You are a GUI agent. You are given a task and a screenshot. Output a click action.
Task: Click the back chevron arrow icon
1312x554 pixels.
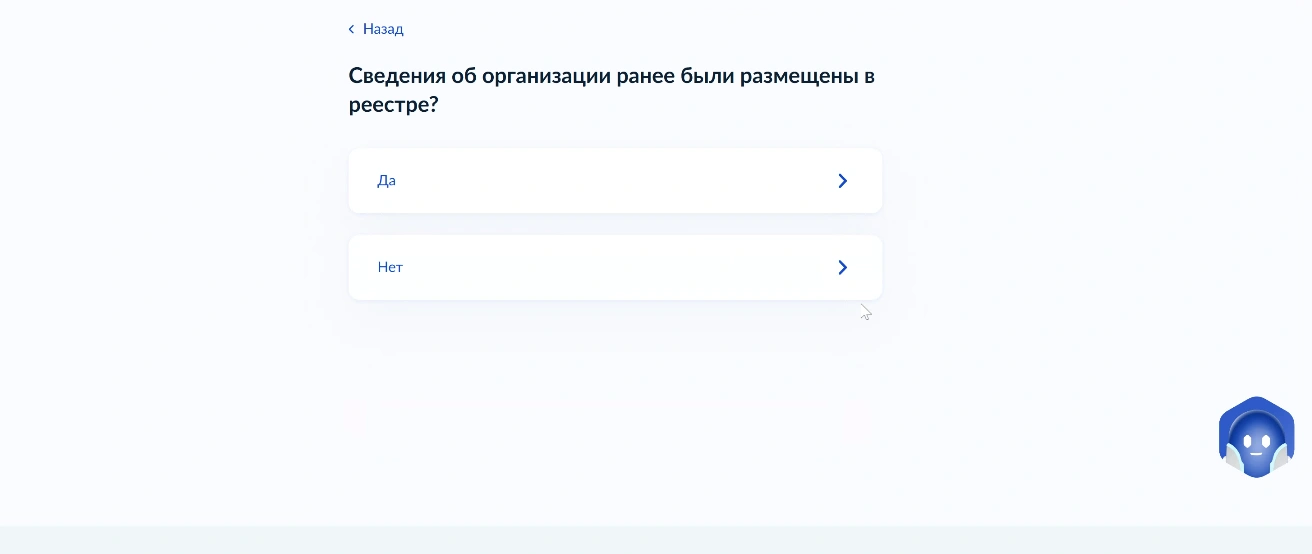click(x=351, y=29)
